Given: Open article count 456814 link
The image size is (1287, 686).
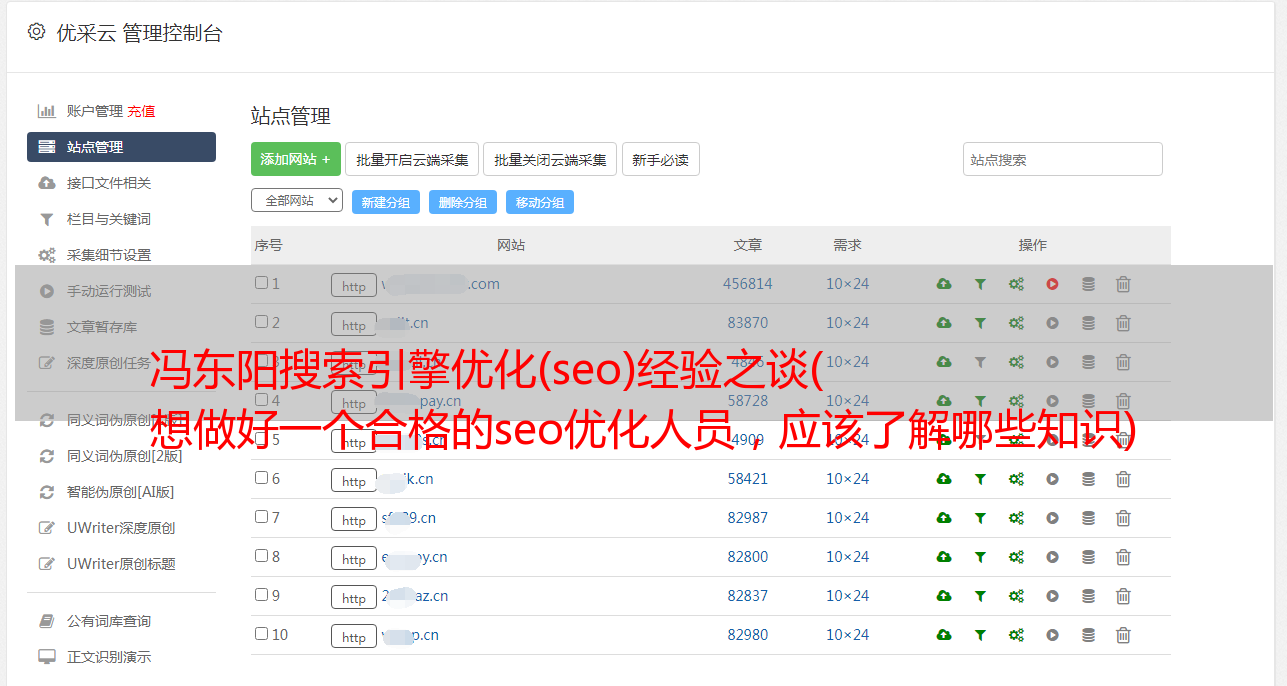Looking at the screenshot, I should 748,284.
